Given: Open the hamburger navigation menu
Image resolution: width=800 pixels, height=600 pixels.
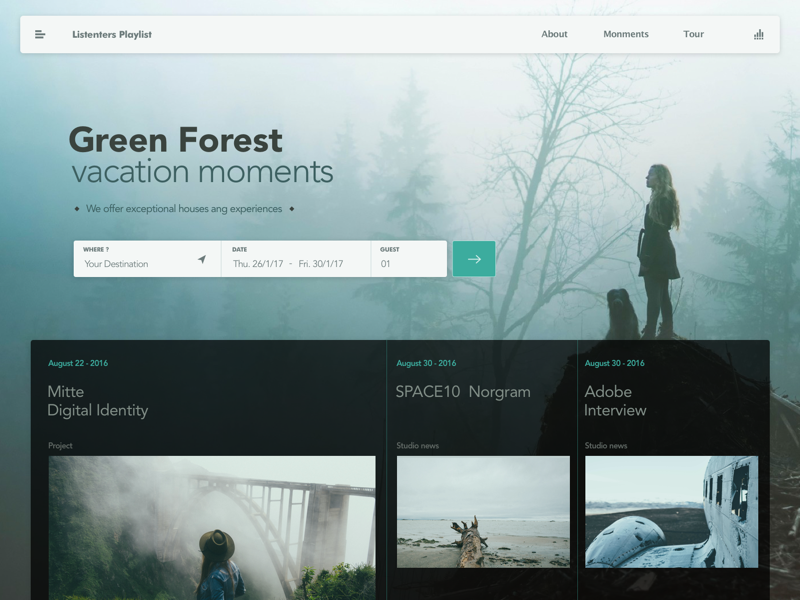Looking at the screenshot, I should (x=40, y=34).
